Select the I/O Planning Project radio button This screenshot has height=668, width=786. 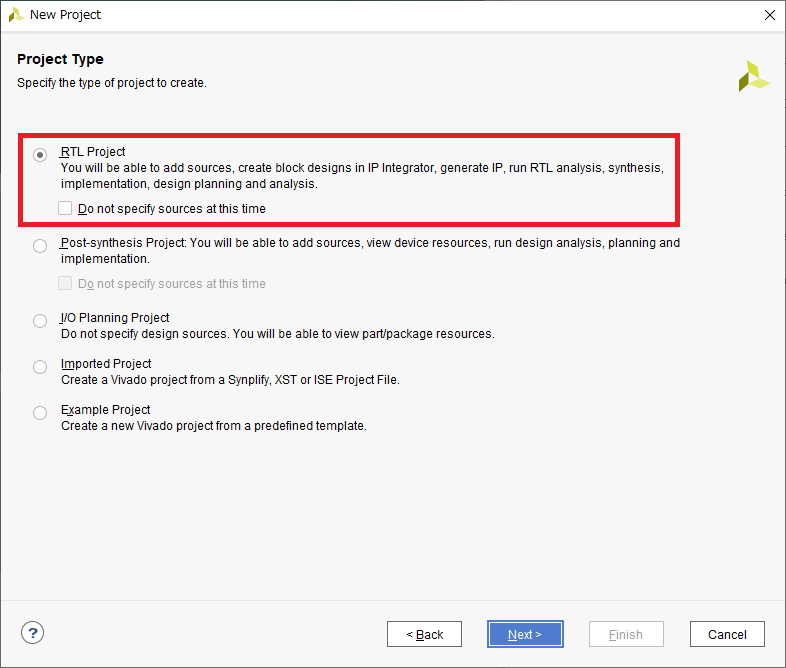pos(40,321)
